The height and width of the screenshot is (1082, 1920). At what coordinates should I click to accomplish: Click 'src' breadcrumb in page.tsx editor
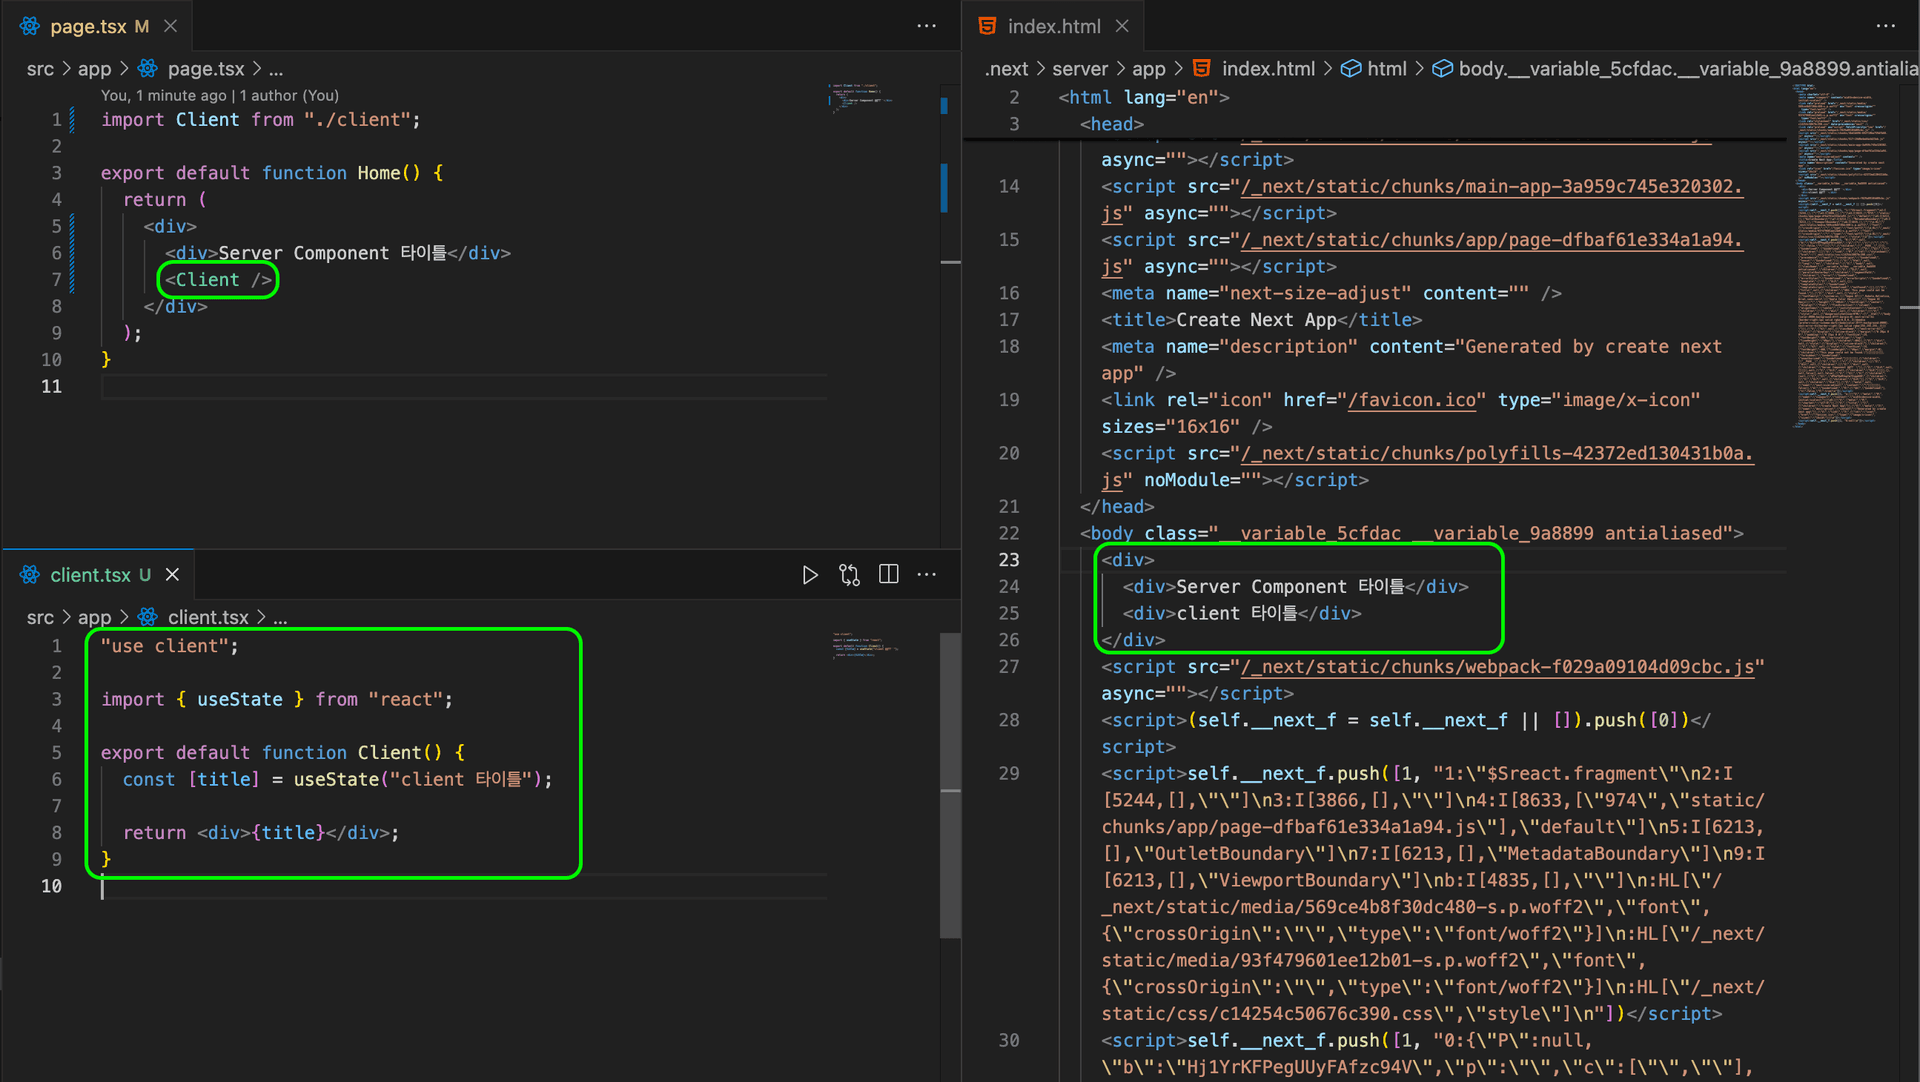[40, 69]
